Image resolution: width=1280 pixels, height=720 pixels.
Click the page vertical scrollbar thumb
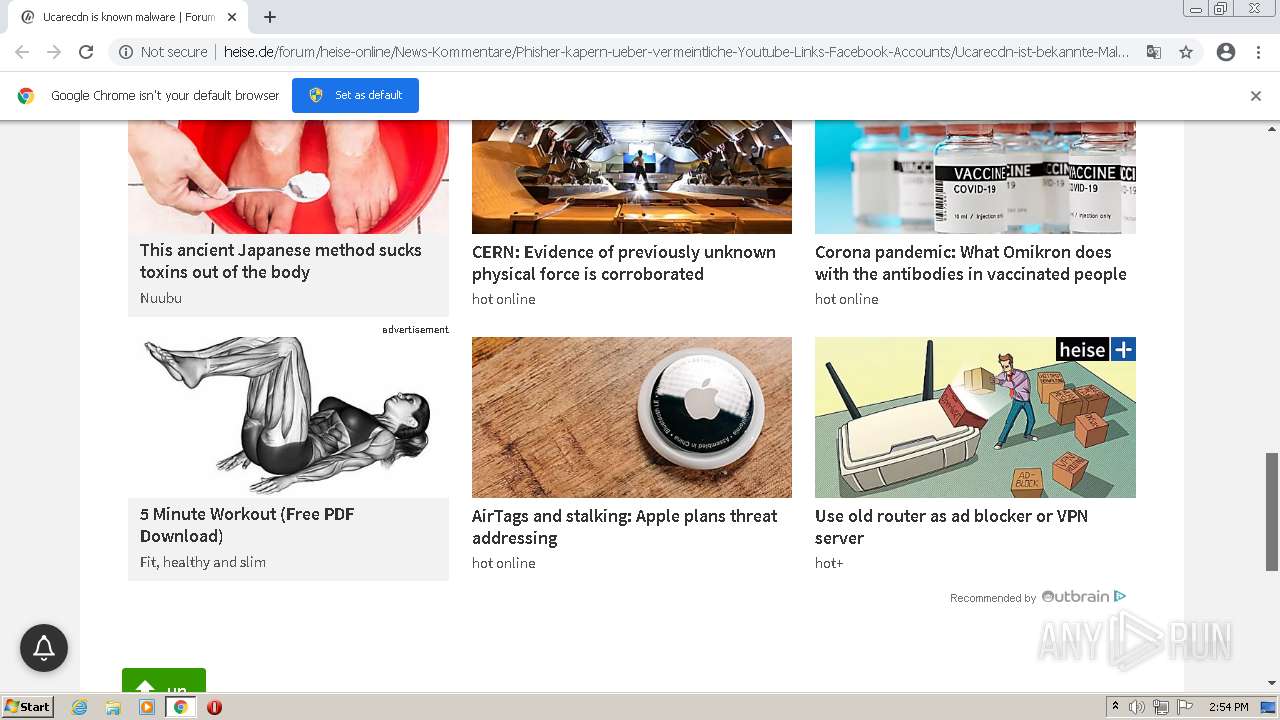tap(1272, 511)
